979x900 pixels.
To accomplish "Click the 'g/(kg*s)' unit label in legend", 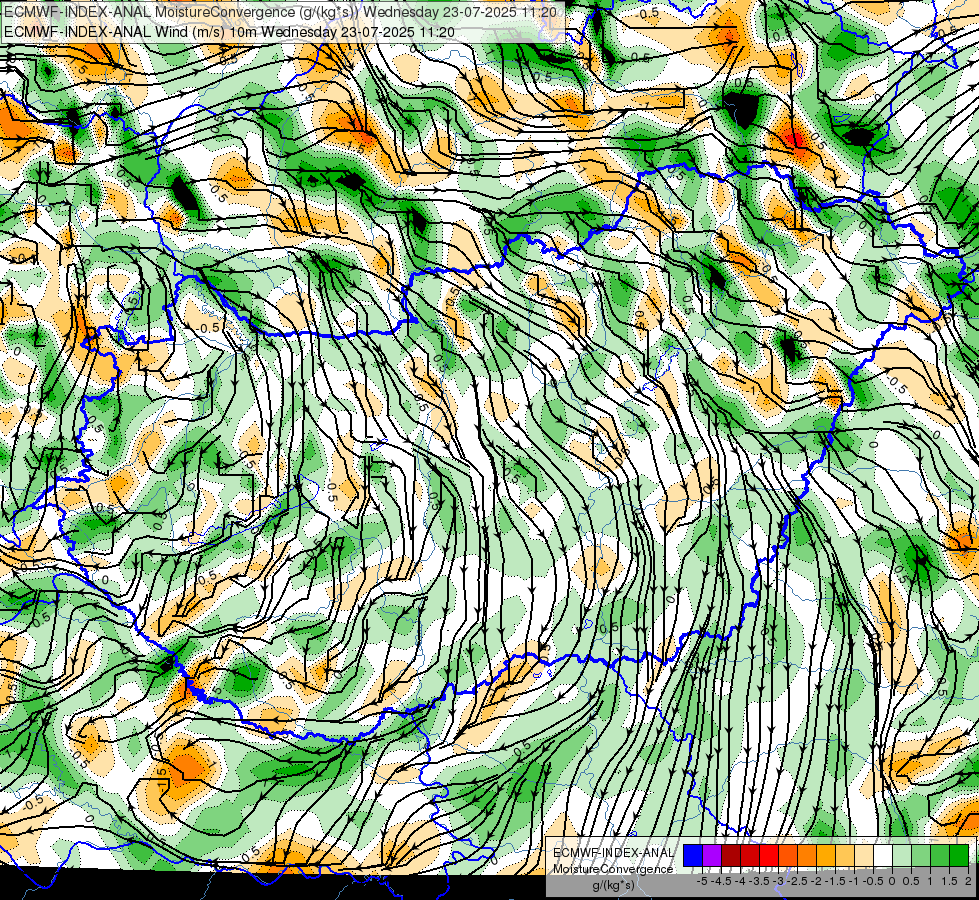I will coord(614,886).
